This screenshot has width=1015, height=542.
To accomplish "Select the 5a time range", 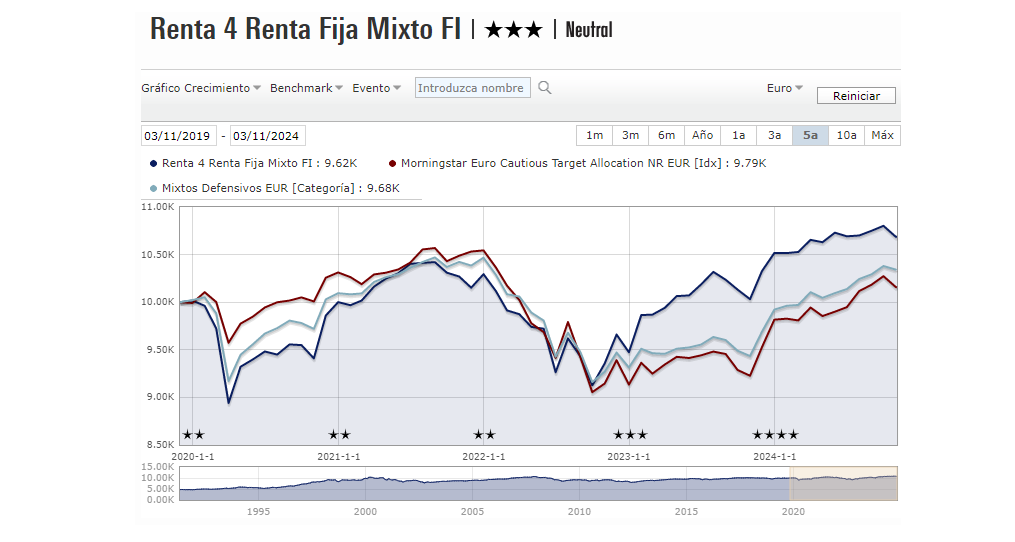I will click(x=810, y=135).
